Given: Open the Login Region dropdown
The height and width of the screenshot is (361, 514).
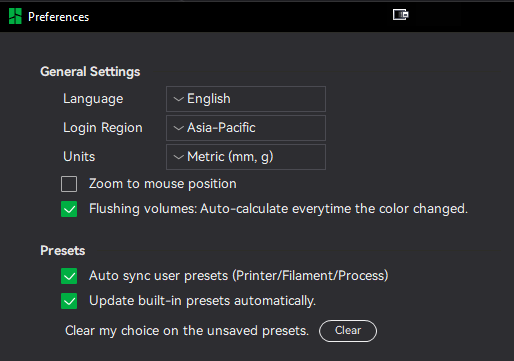Looking at the screenshot, I should [246, 128].
